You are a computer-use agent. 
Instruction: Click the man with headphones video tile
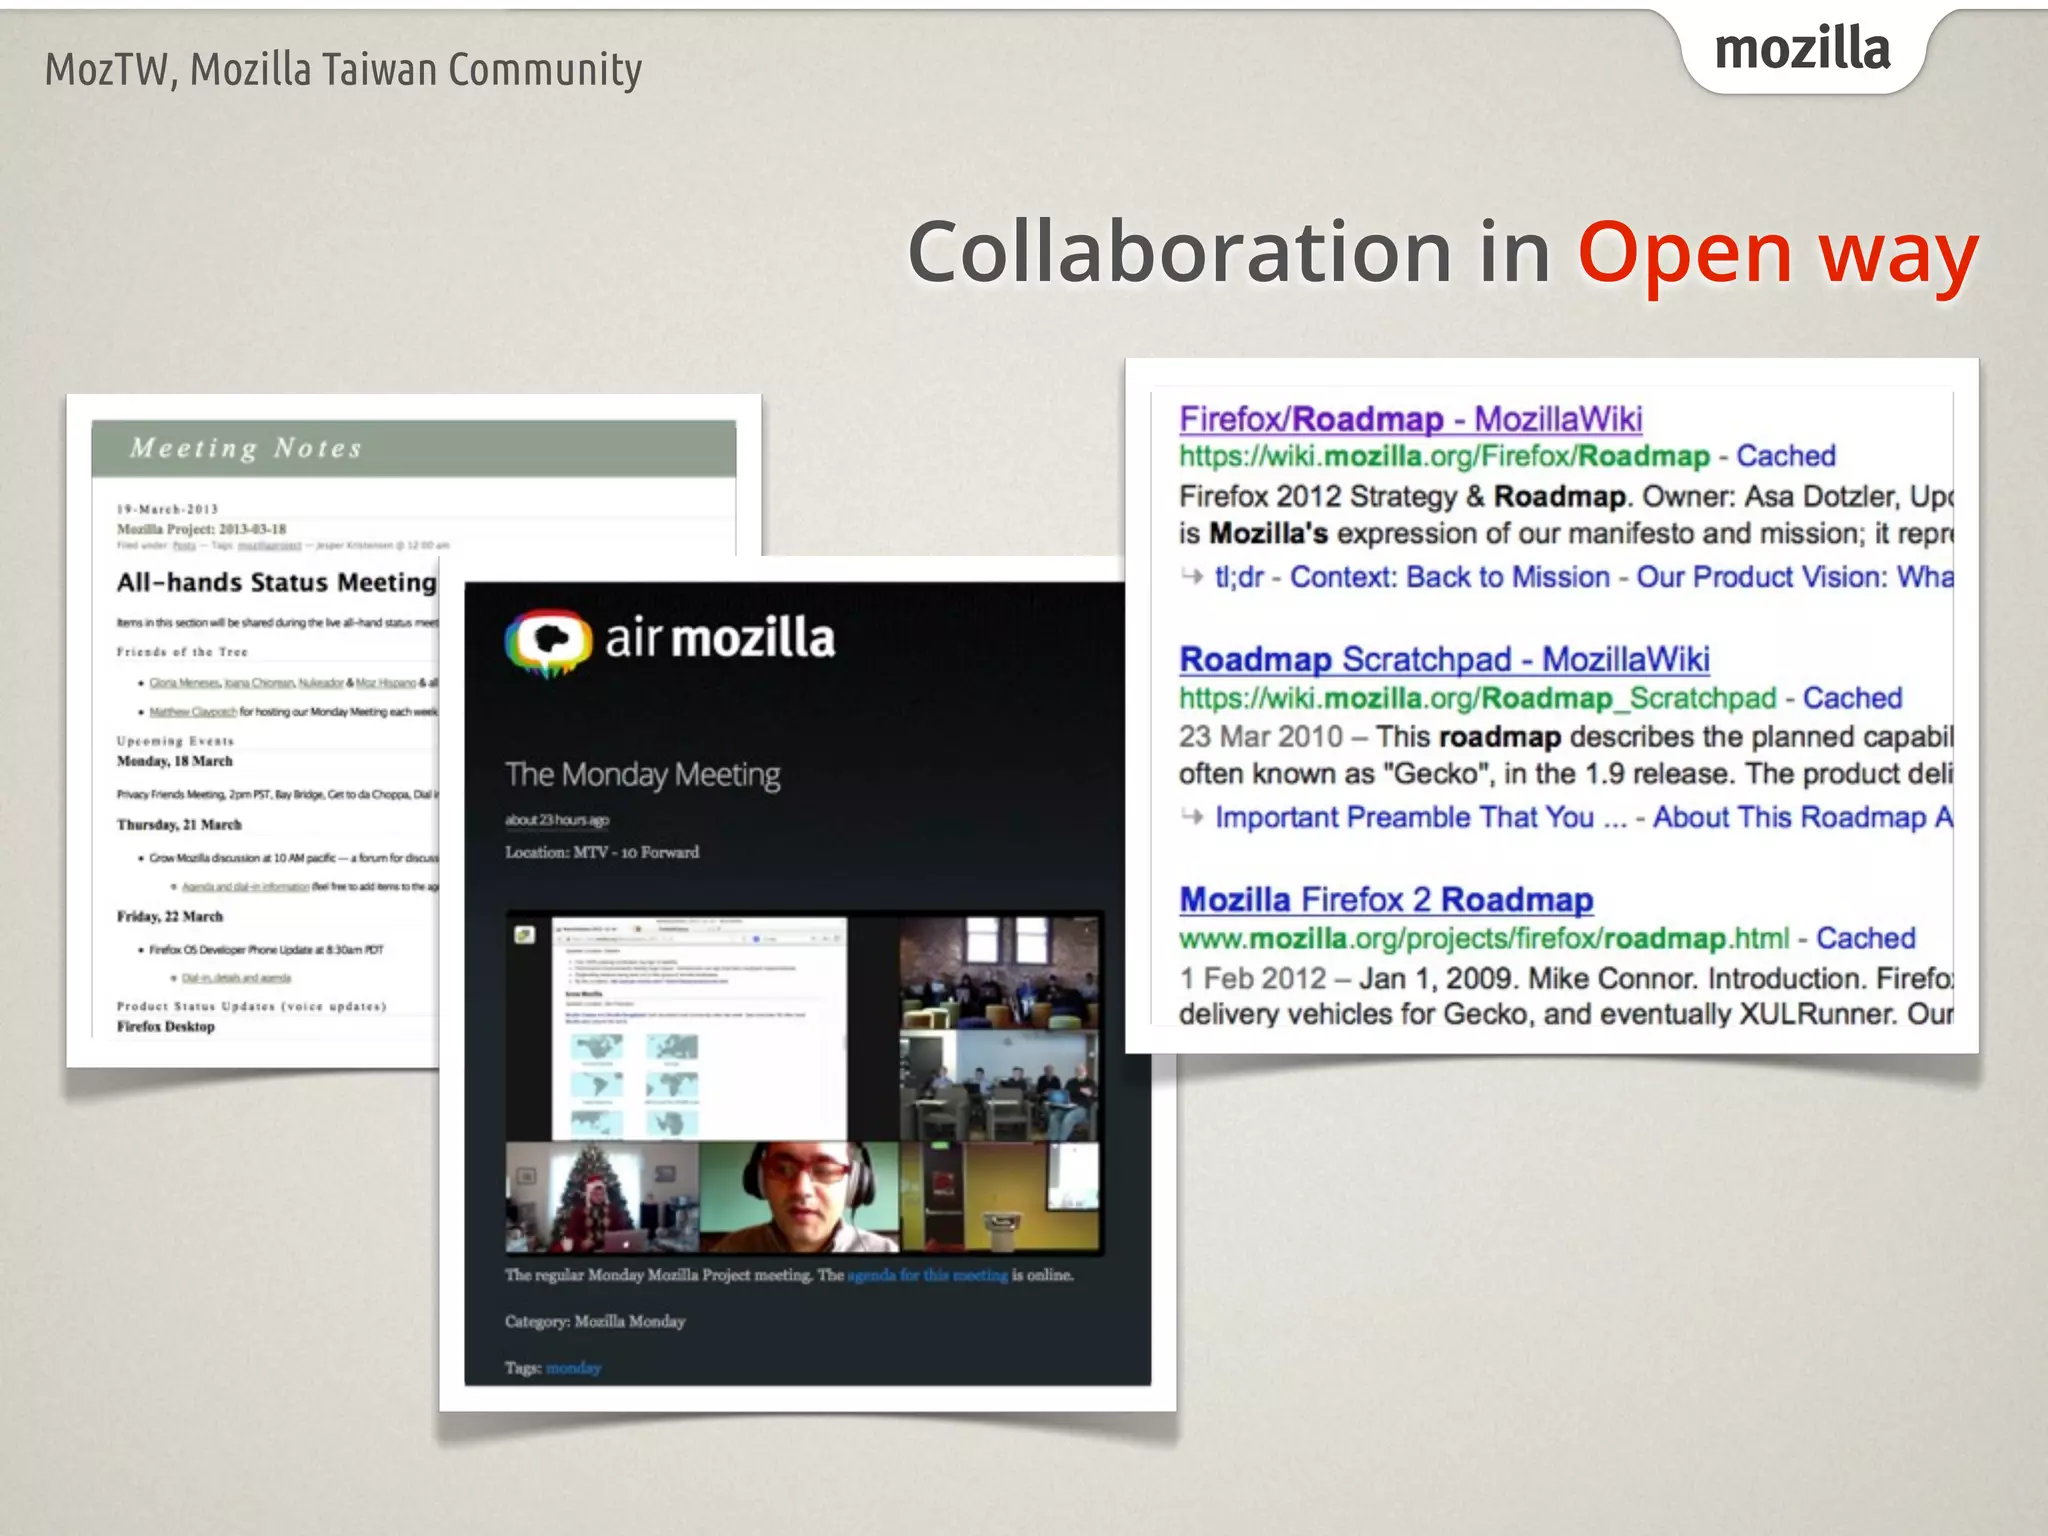(800, 1197)
